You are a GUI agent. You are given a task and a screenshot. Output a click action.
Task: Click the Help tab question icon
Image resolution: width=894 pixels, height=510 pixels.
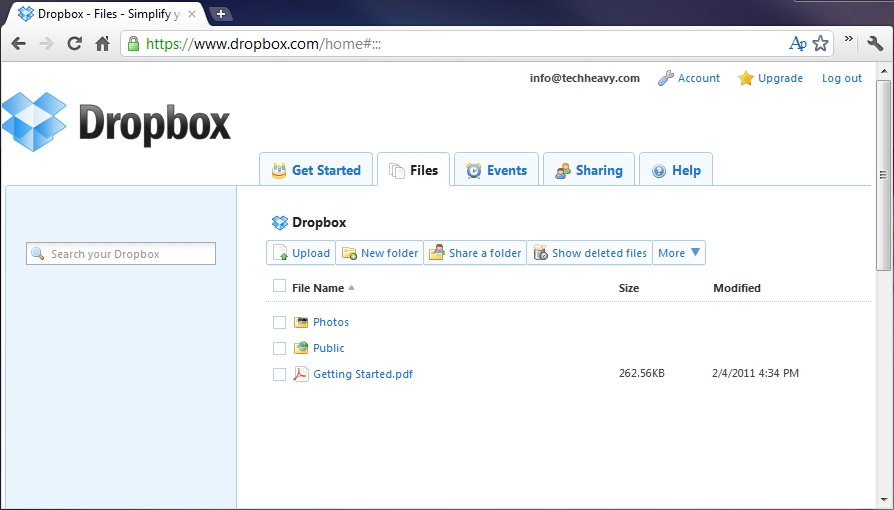coord(659,171)
